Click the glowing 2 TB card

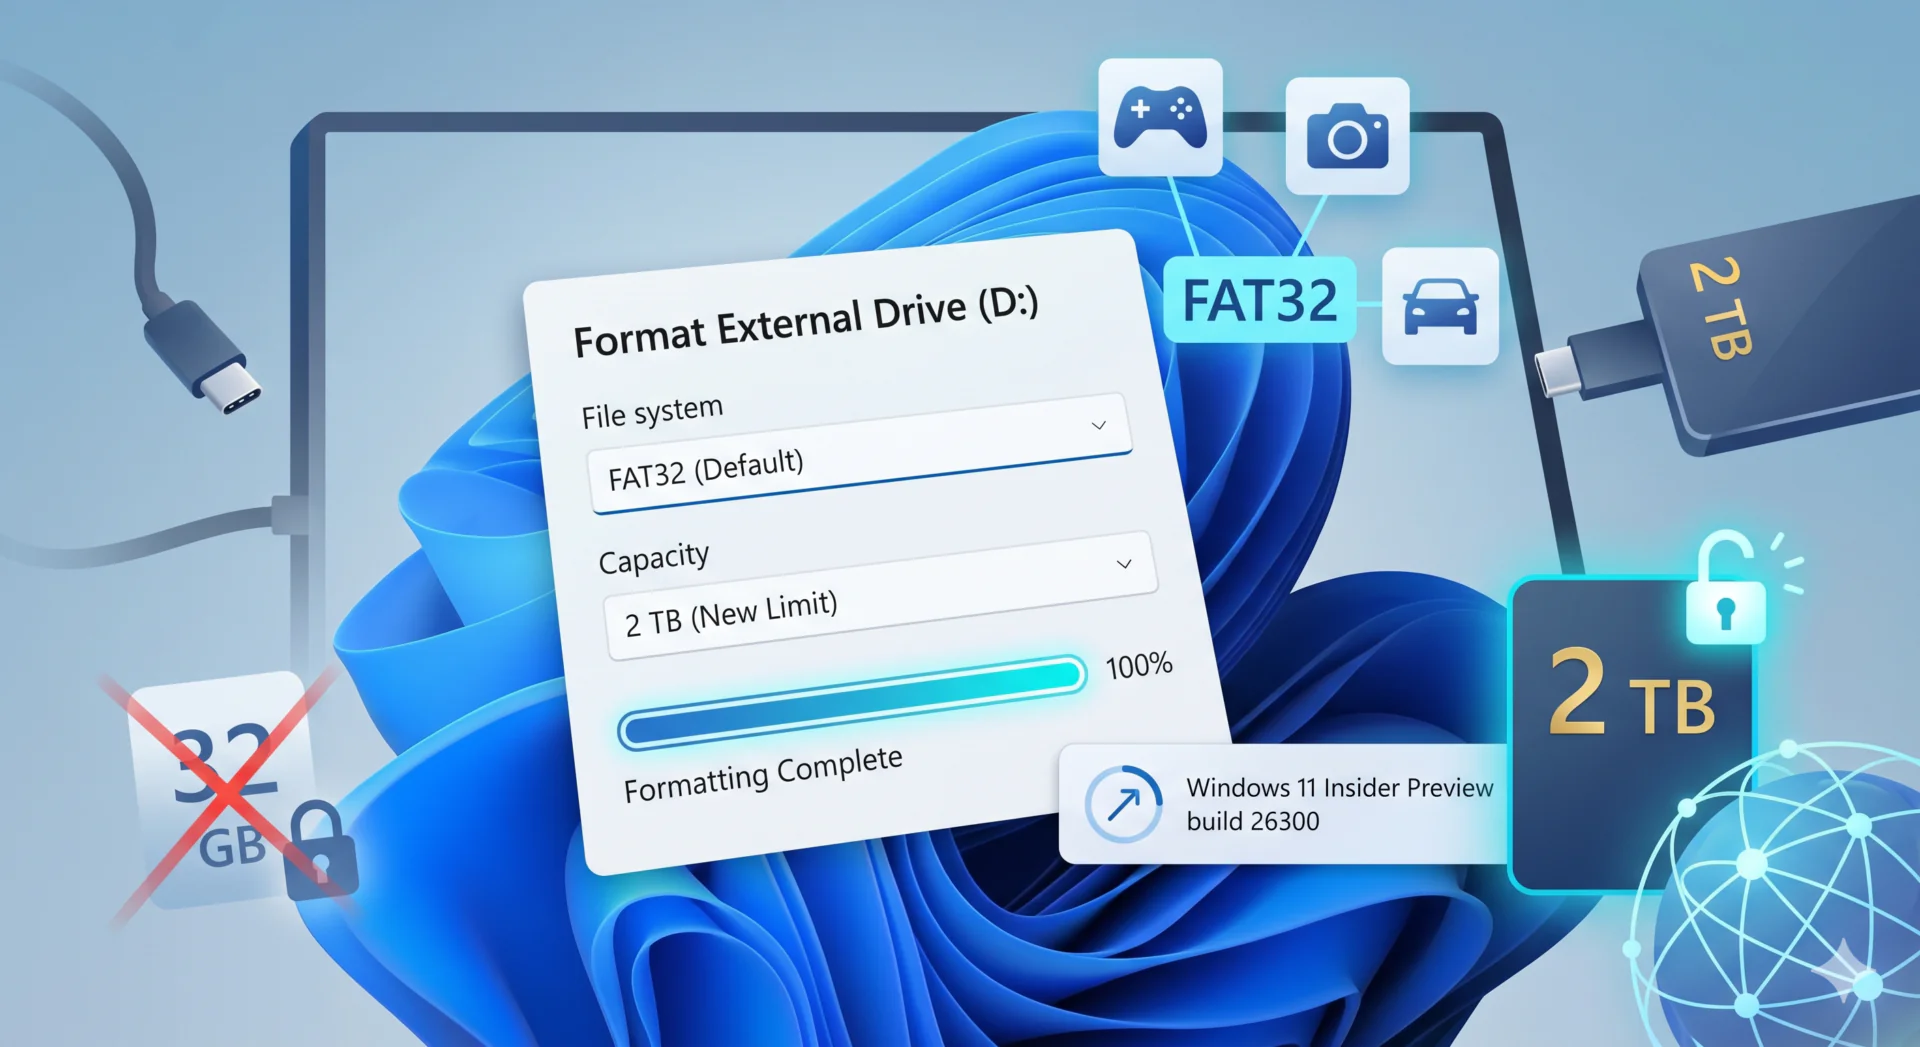tap(1632, 735)
